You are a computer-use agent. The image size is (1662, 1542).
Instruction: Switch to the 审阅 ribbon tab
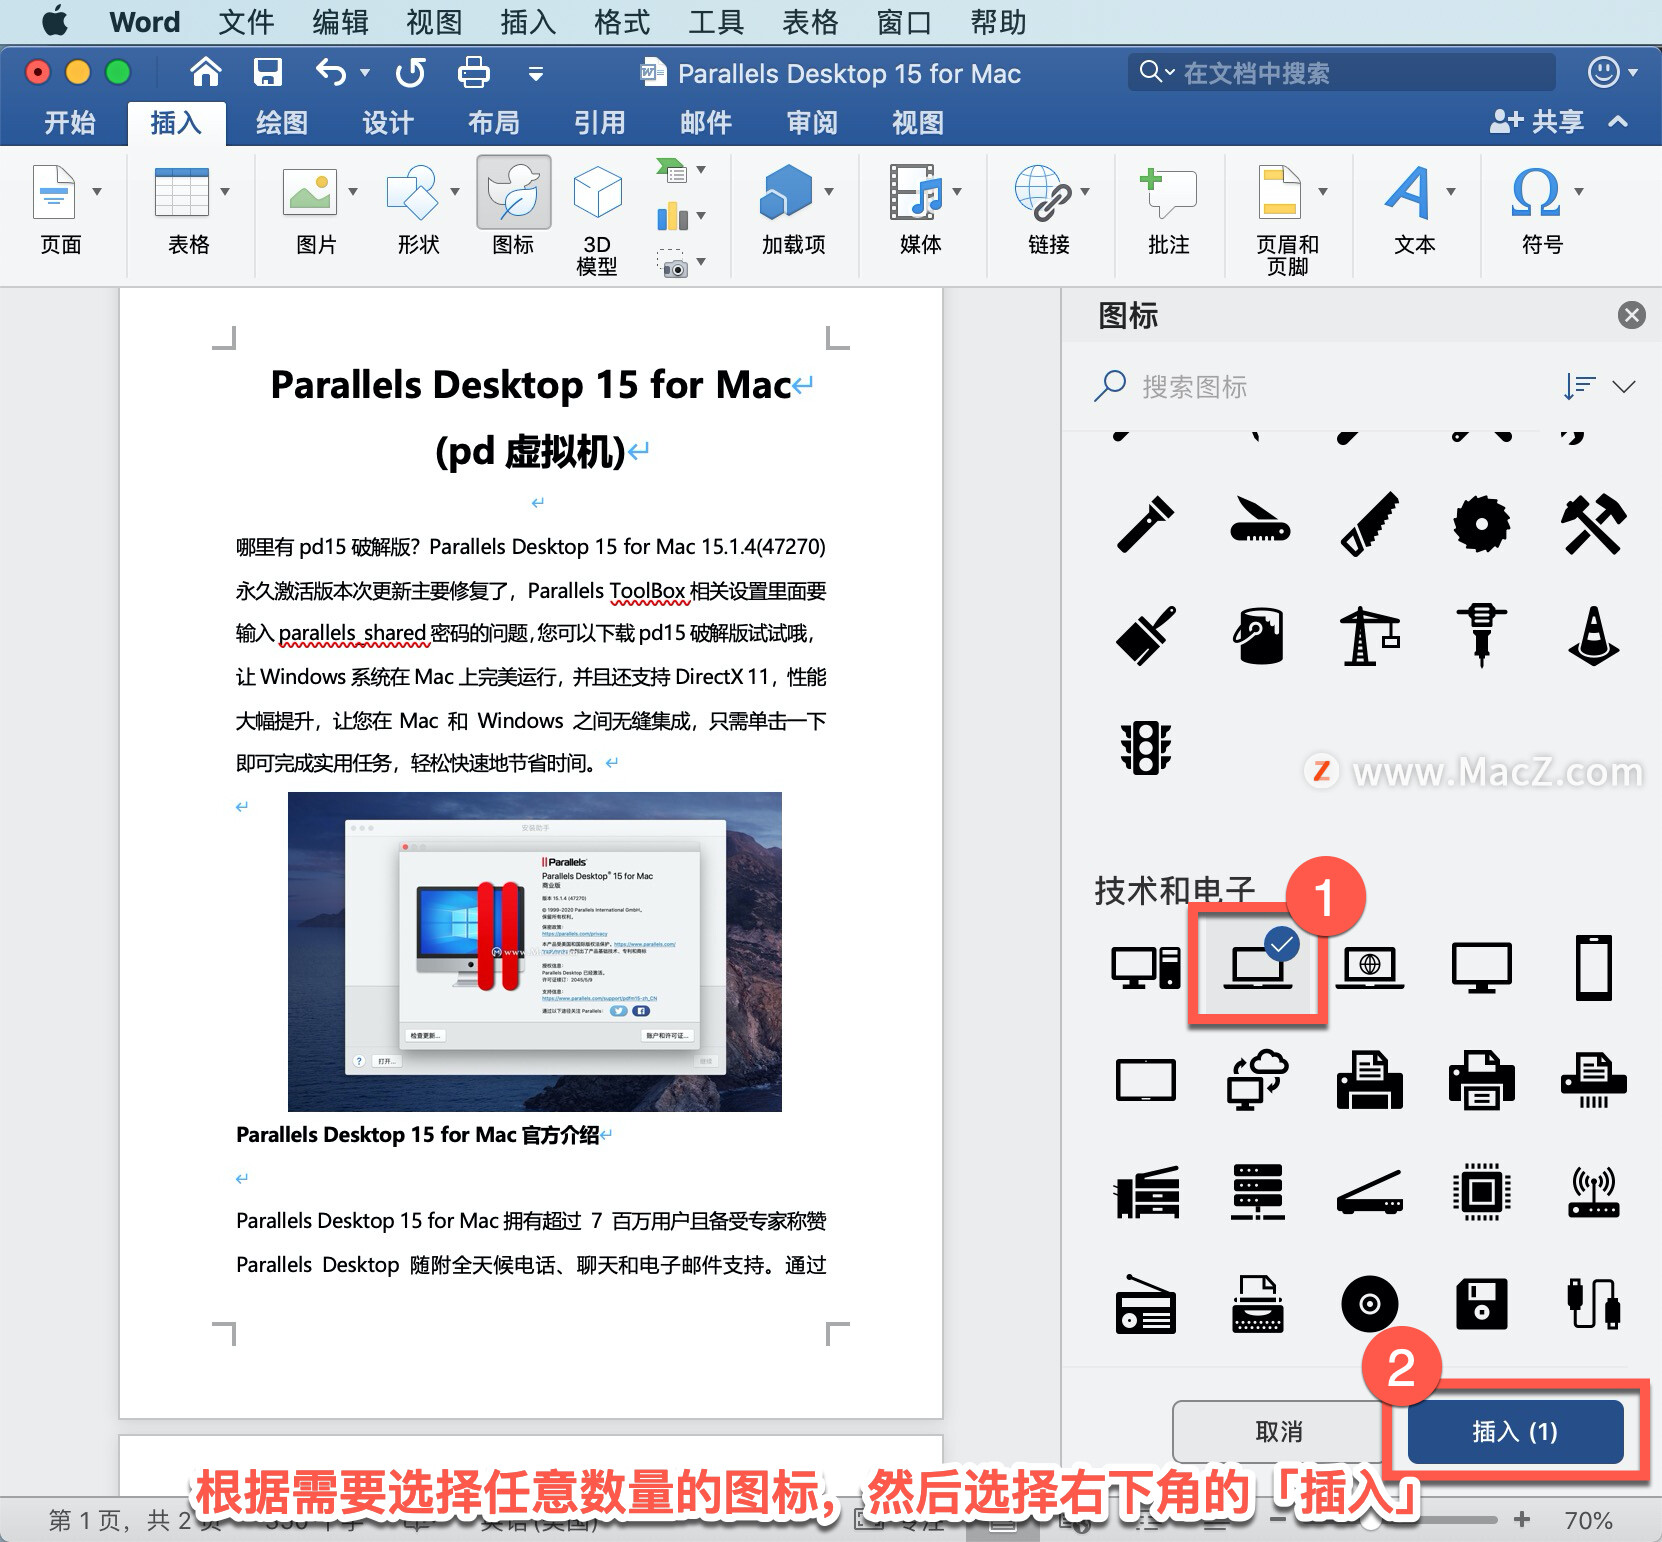tap(811, 123)
